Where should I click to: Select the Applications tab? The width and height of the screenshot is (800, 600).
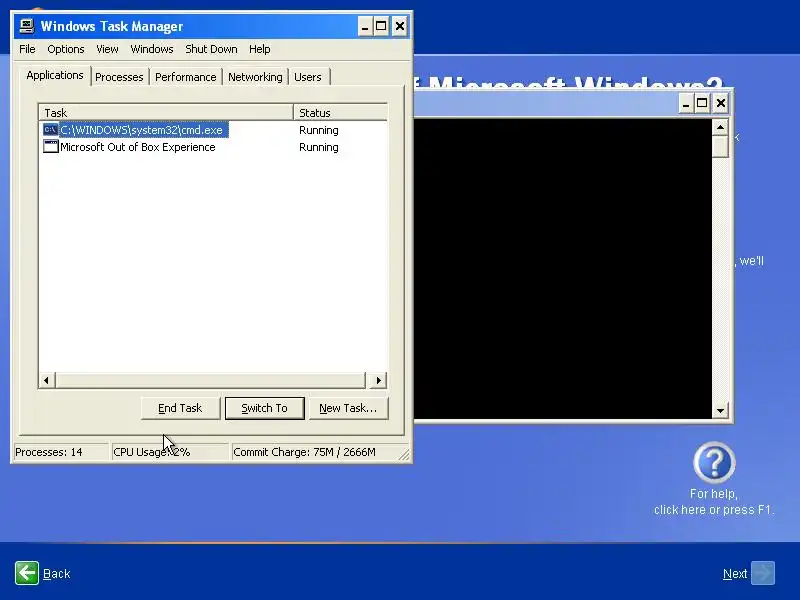pyautogui.click(x=55, y=76)
